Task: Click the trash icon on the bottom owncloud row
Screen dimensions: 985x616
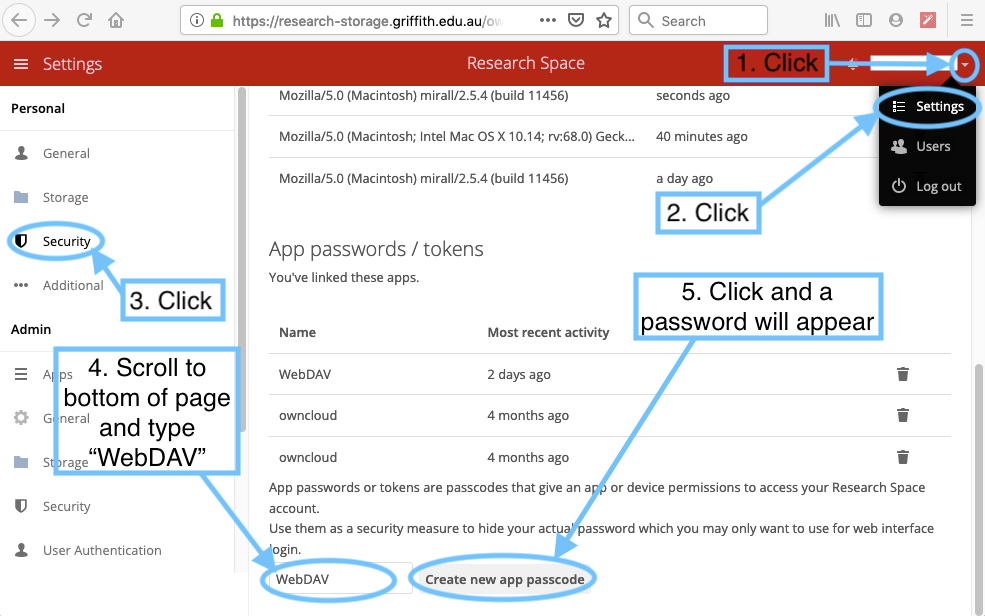Action: click(x=903, y=457)
